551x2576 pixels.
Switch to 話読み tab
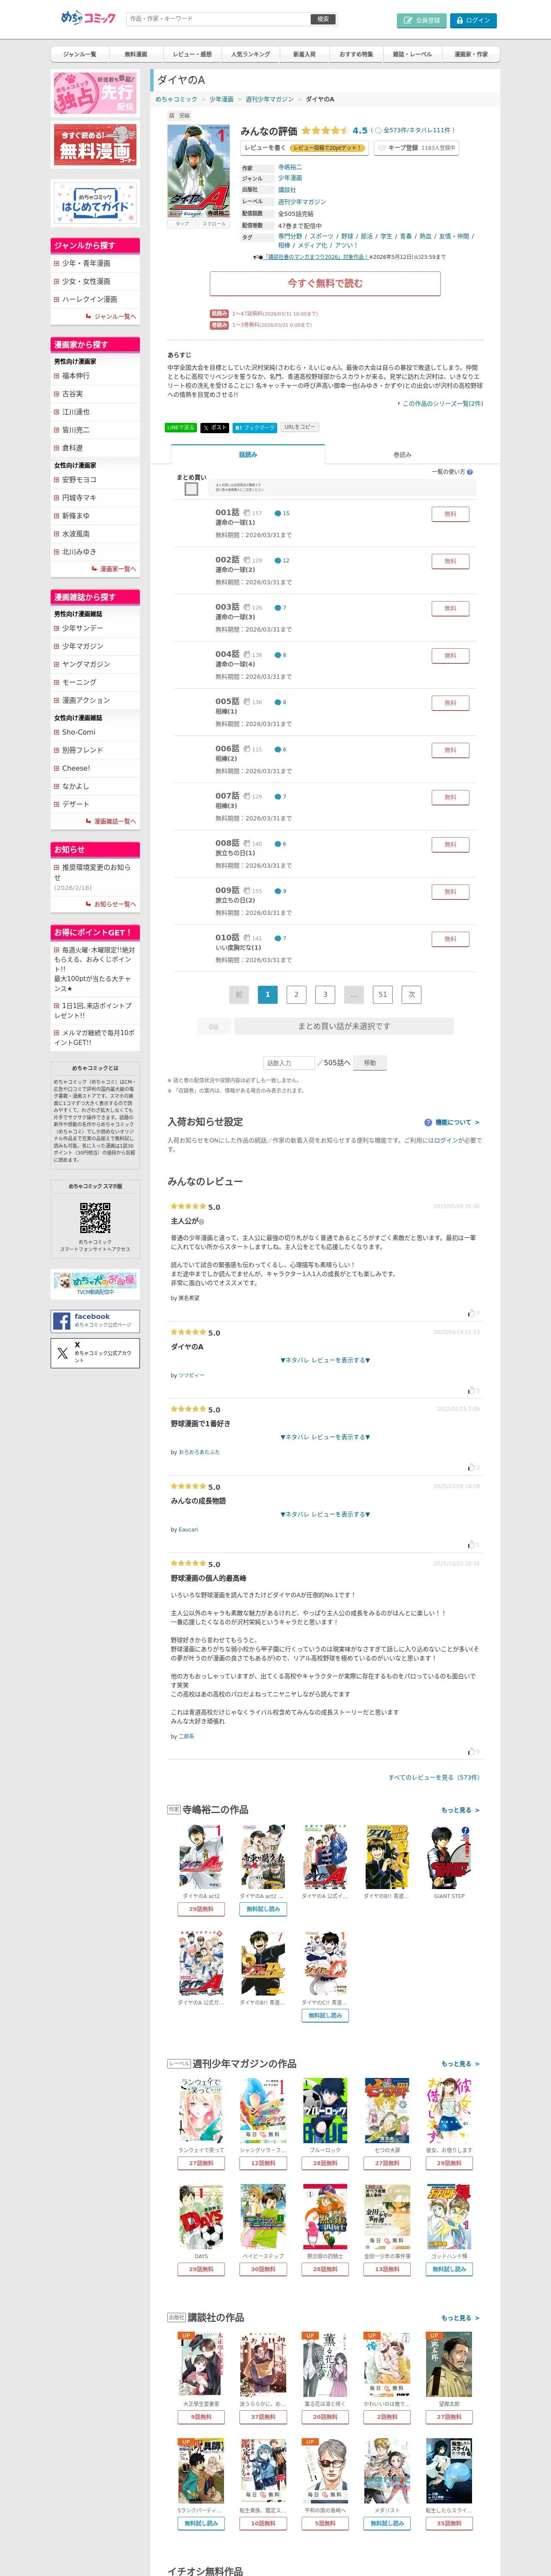click(x=248, y=455)
